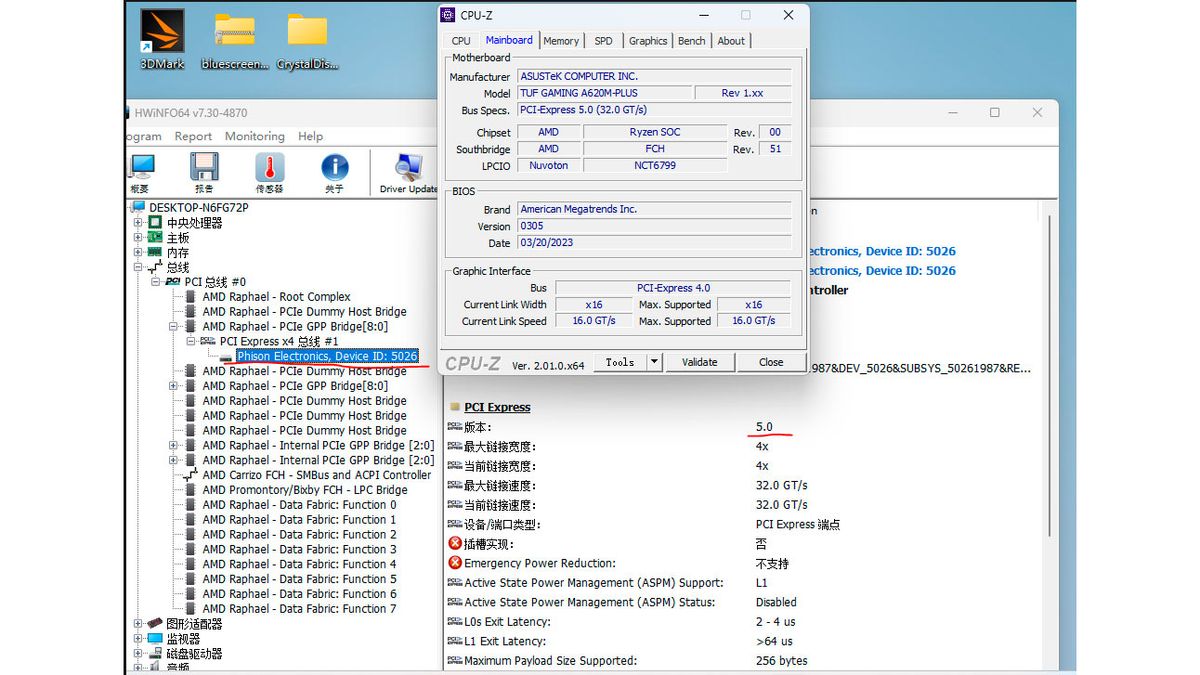Collapse the 总线 tree node
Screen dimensions: 1200x675
coord(138,268)
